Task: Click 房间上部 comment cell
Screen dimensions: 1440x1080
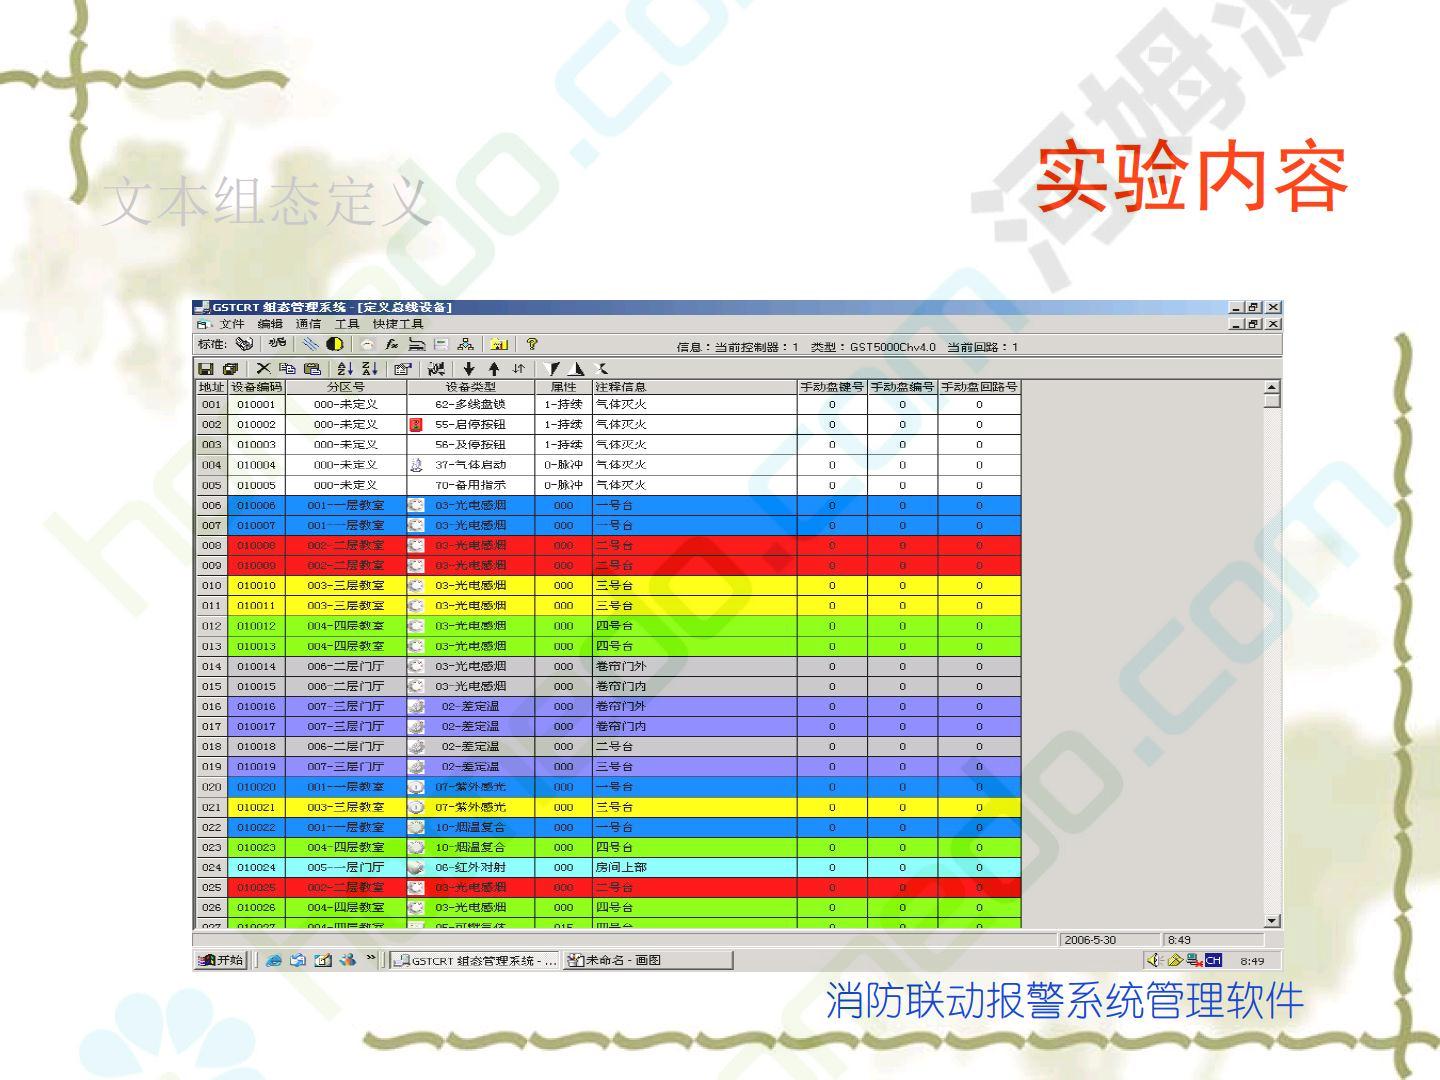Action: click(x=695, y=867)
